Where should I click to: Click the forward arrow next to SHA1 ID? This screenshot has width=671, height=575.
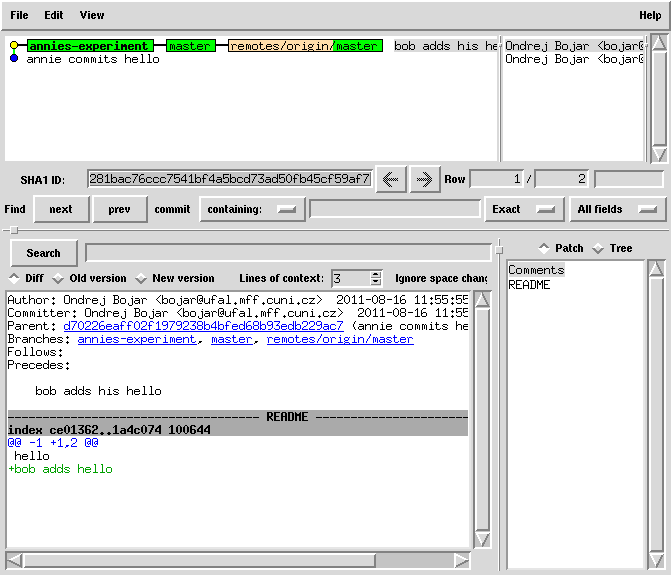tap(424, 179)
